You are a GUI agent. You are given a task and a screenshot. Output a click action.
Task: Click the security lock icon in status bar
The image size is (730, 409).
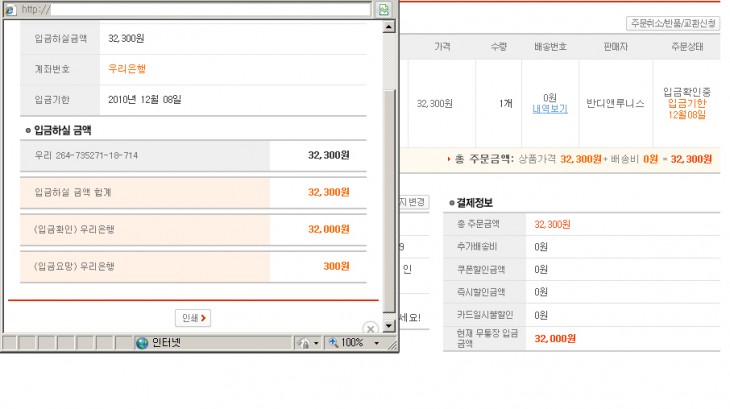click(302, 342)
